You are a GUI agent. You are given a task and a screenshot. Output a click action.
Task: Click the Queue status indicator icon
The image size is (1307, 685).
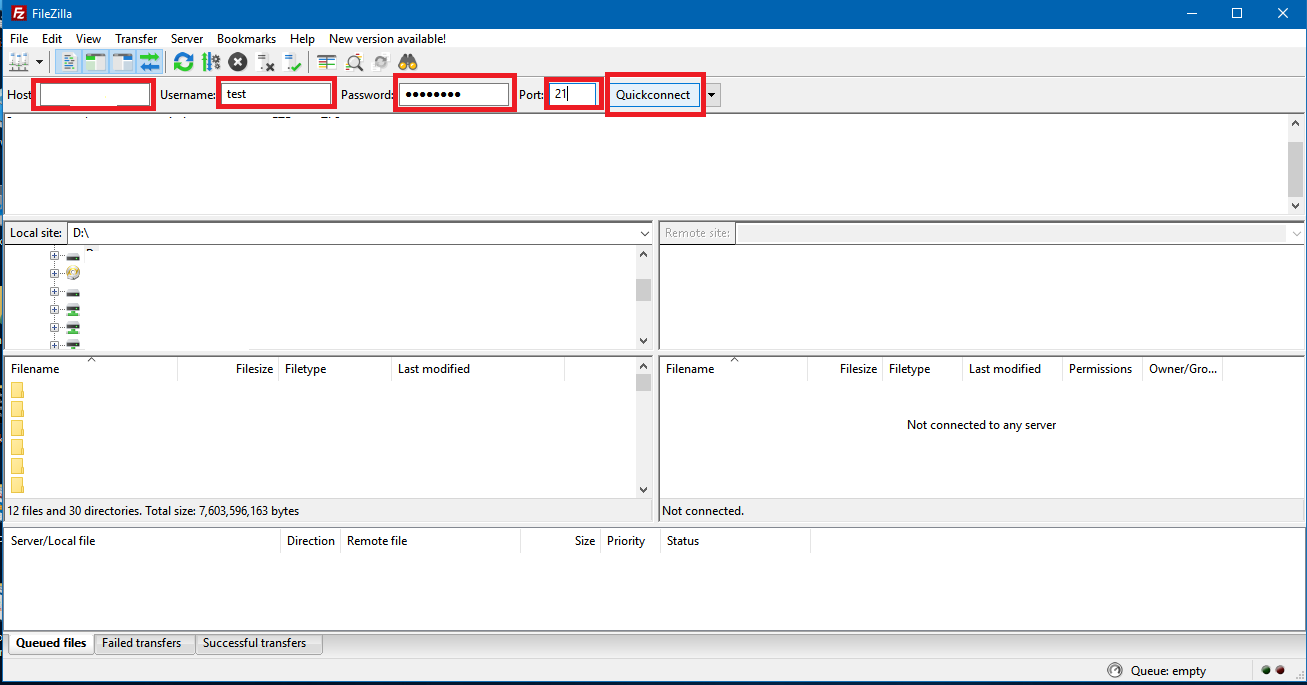click(x=1115, y=670)
